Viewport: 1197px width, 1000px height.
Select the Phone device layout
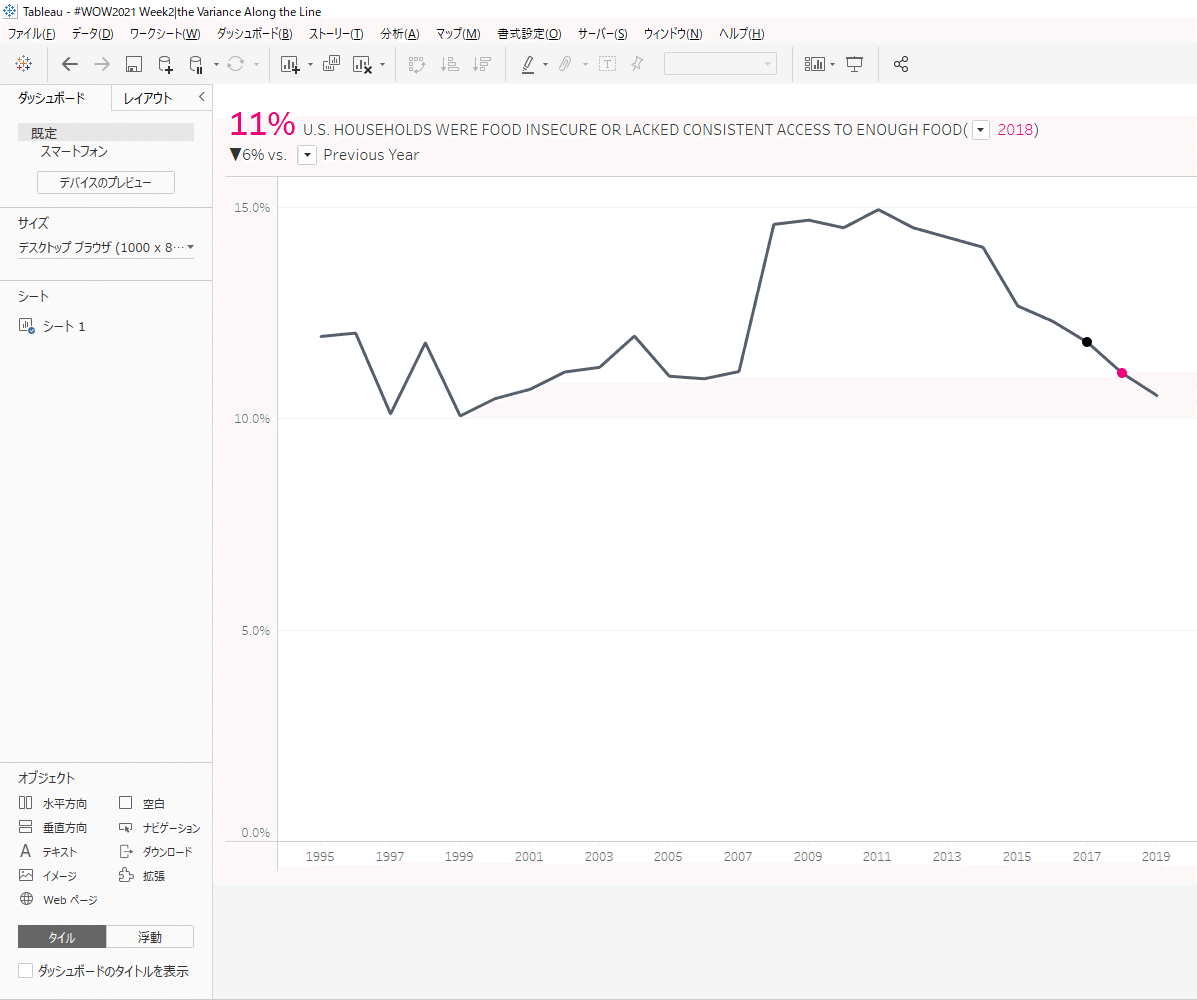tap(74, 151)
